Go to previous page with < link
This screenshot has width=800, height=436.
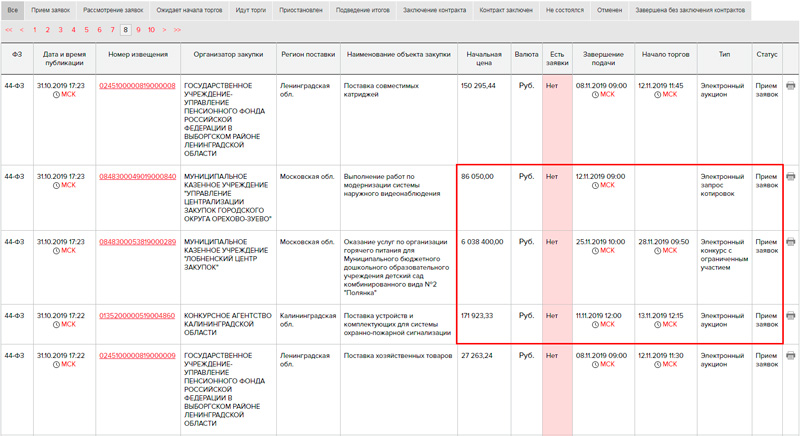[x=21, y=30]
